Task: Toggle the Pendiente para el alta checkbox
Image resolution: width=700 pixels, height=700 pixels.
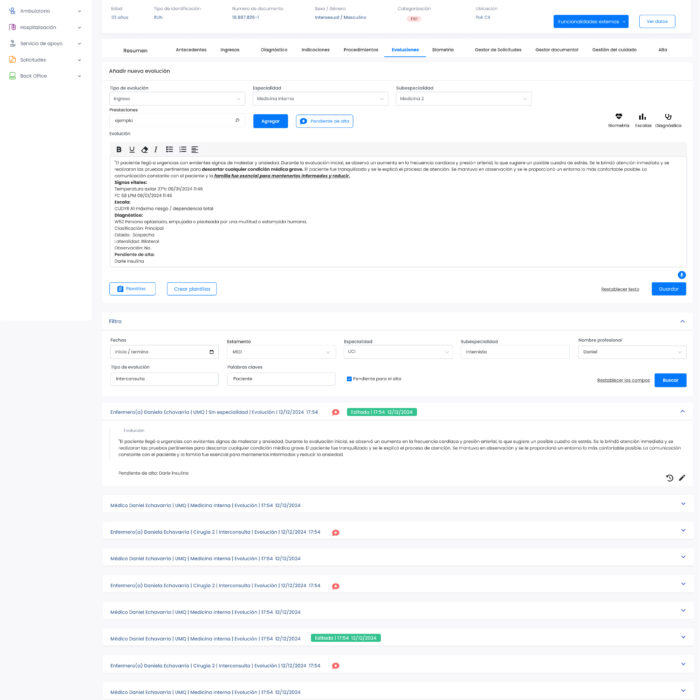Action: click(x=349, y=379)
